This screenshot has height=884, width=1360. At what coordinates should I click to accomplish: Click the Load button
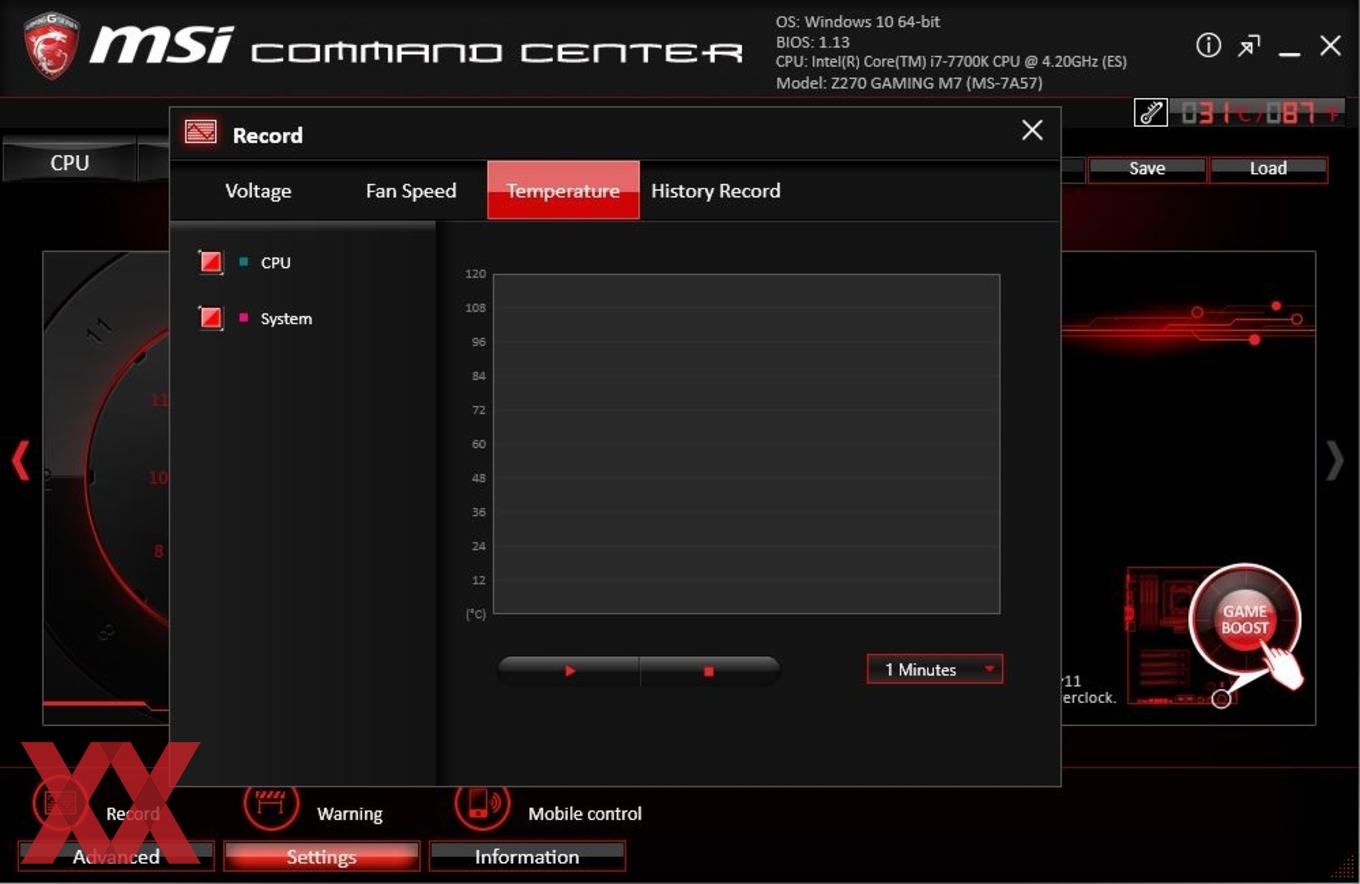[x=1268, y=169]
